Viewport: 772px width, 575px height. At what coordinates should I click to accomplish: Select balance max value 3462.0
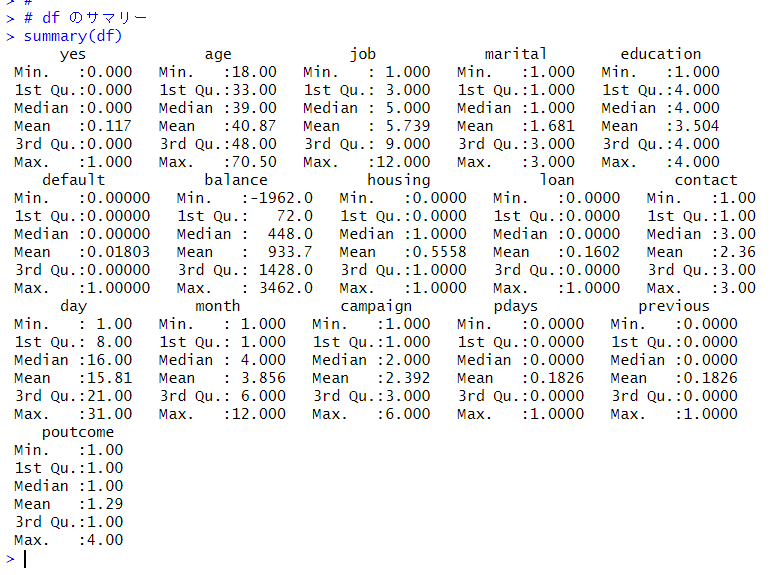pyautogui.click(x=286, y=288)
